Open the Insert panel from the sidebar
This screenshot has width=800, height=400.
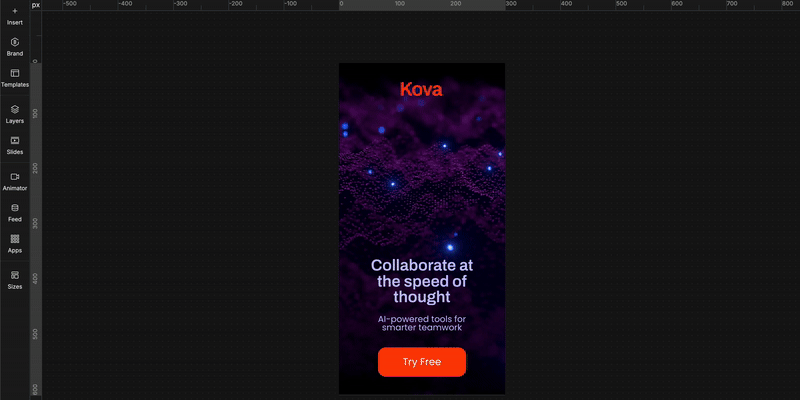[x=15, y=15]
